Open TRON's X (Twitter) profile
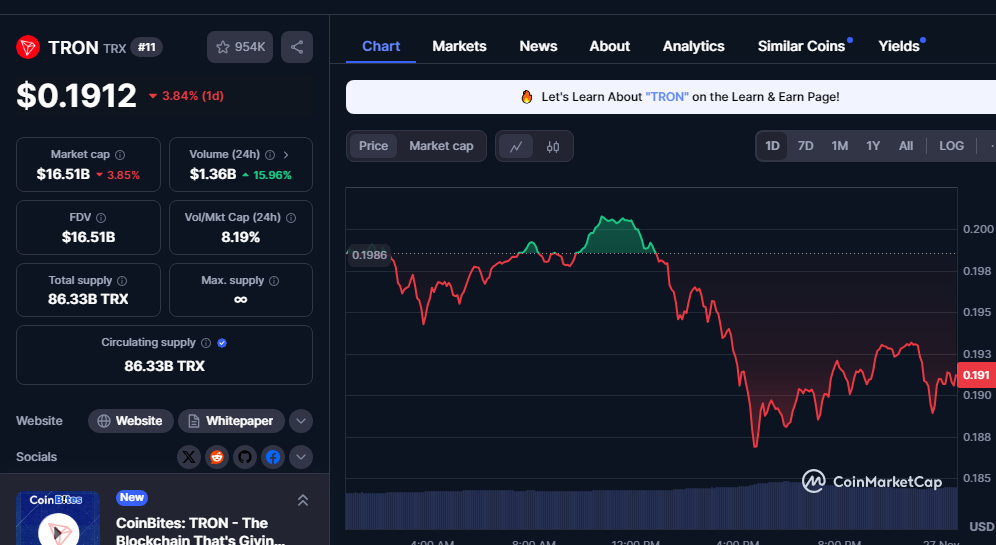 point(189,457)
